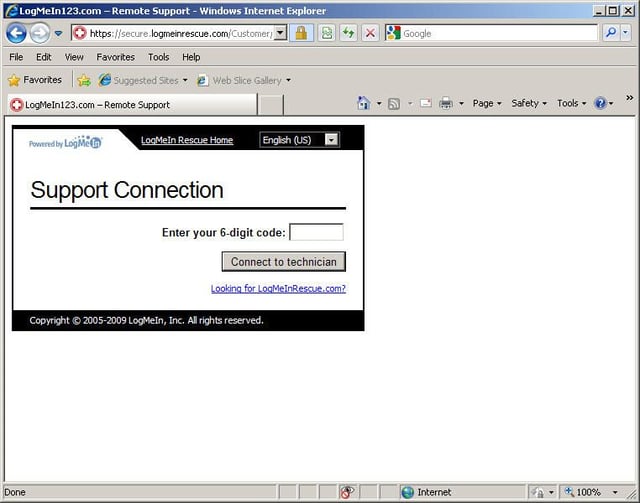Minimize the Internet Explorer window

point(599,11)
